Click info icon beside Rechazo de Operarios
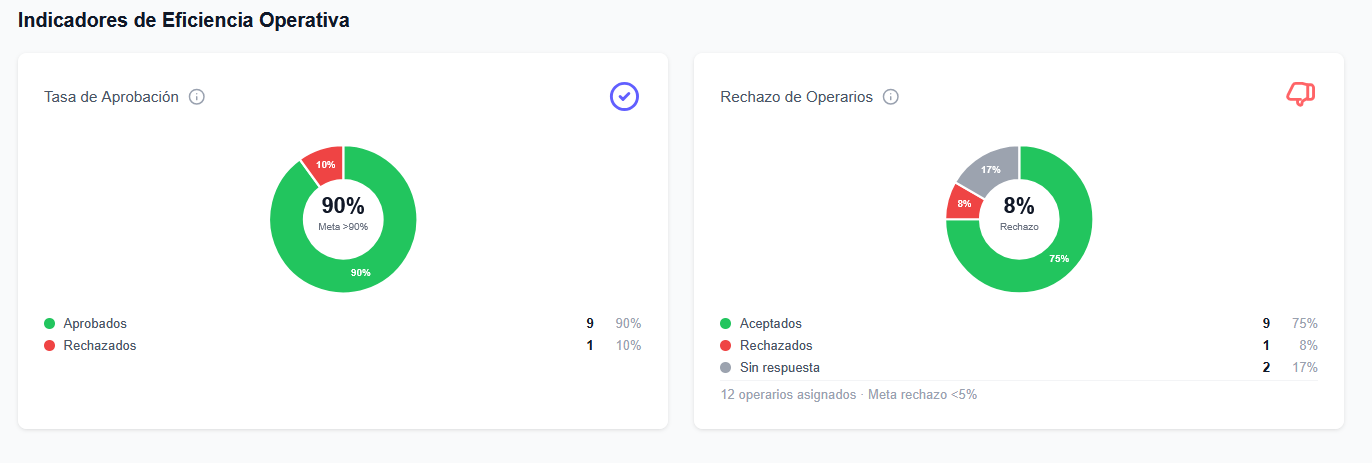Viewport: 1372px width, 463px height. tap(891, 97)
